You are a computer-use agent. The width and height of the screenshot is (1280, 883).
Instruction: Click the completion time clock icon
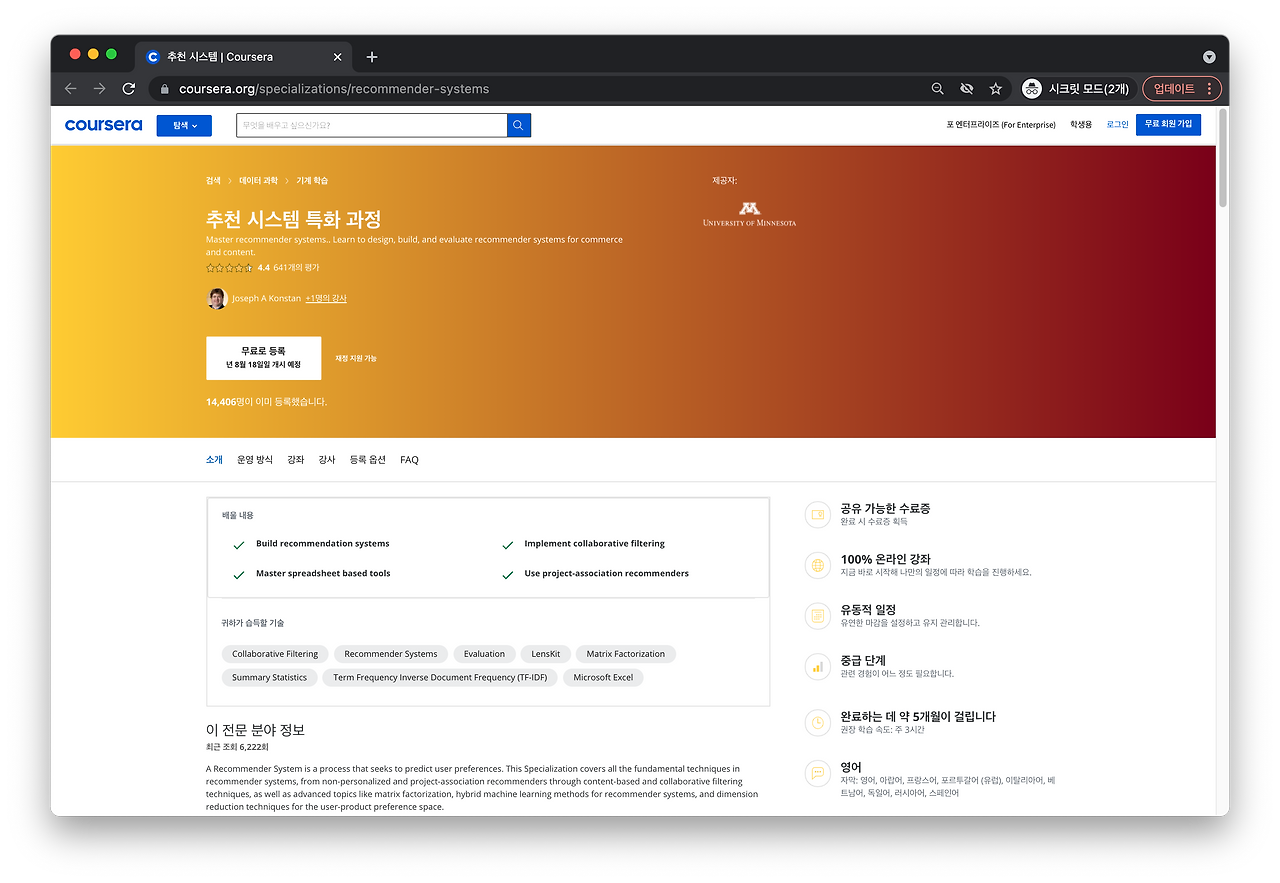click(x=818, y=722)
